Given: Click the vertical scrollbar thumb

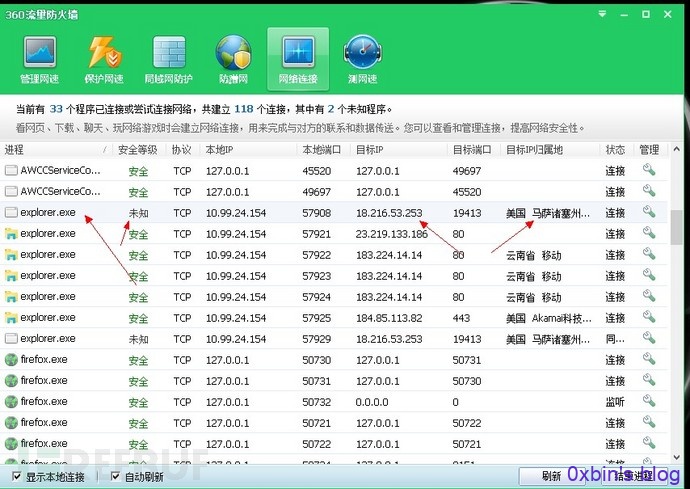Looking at the screenshot, I should (676, 227).
